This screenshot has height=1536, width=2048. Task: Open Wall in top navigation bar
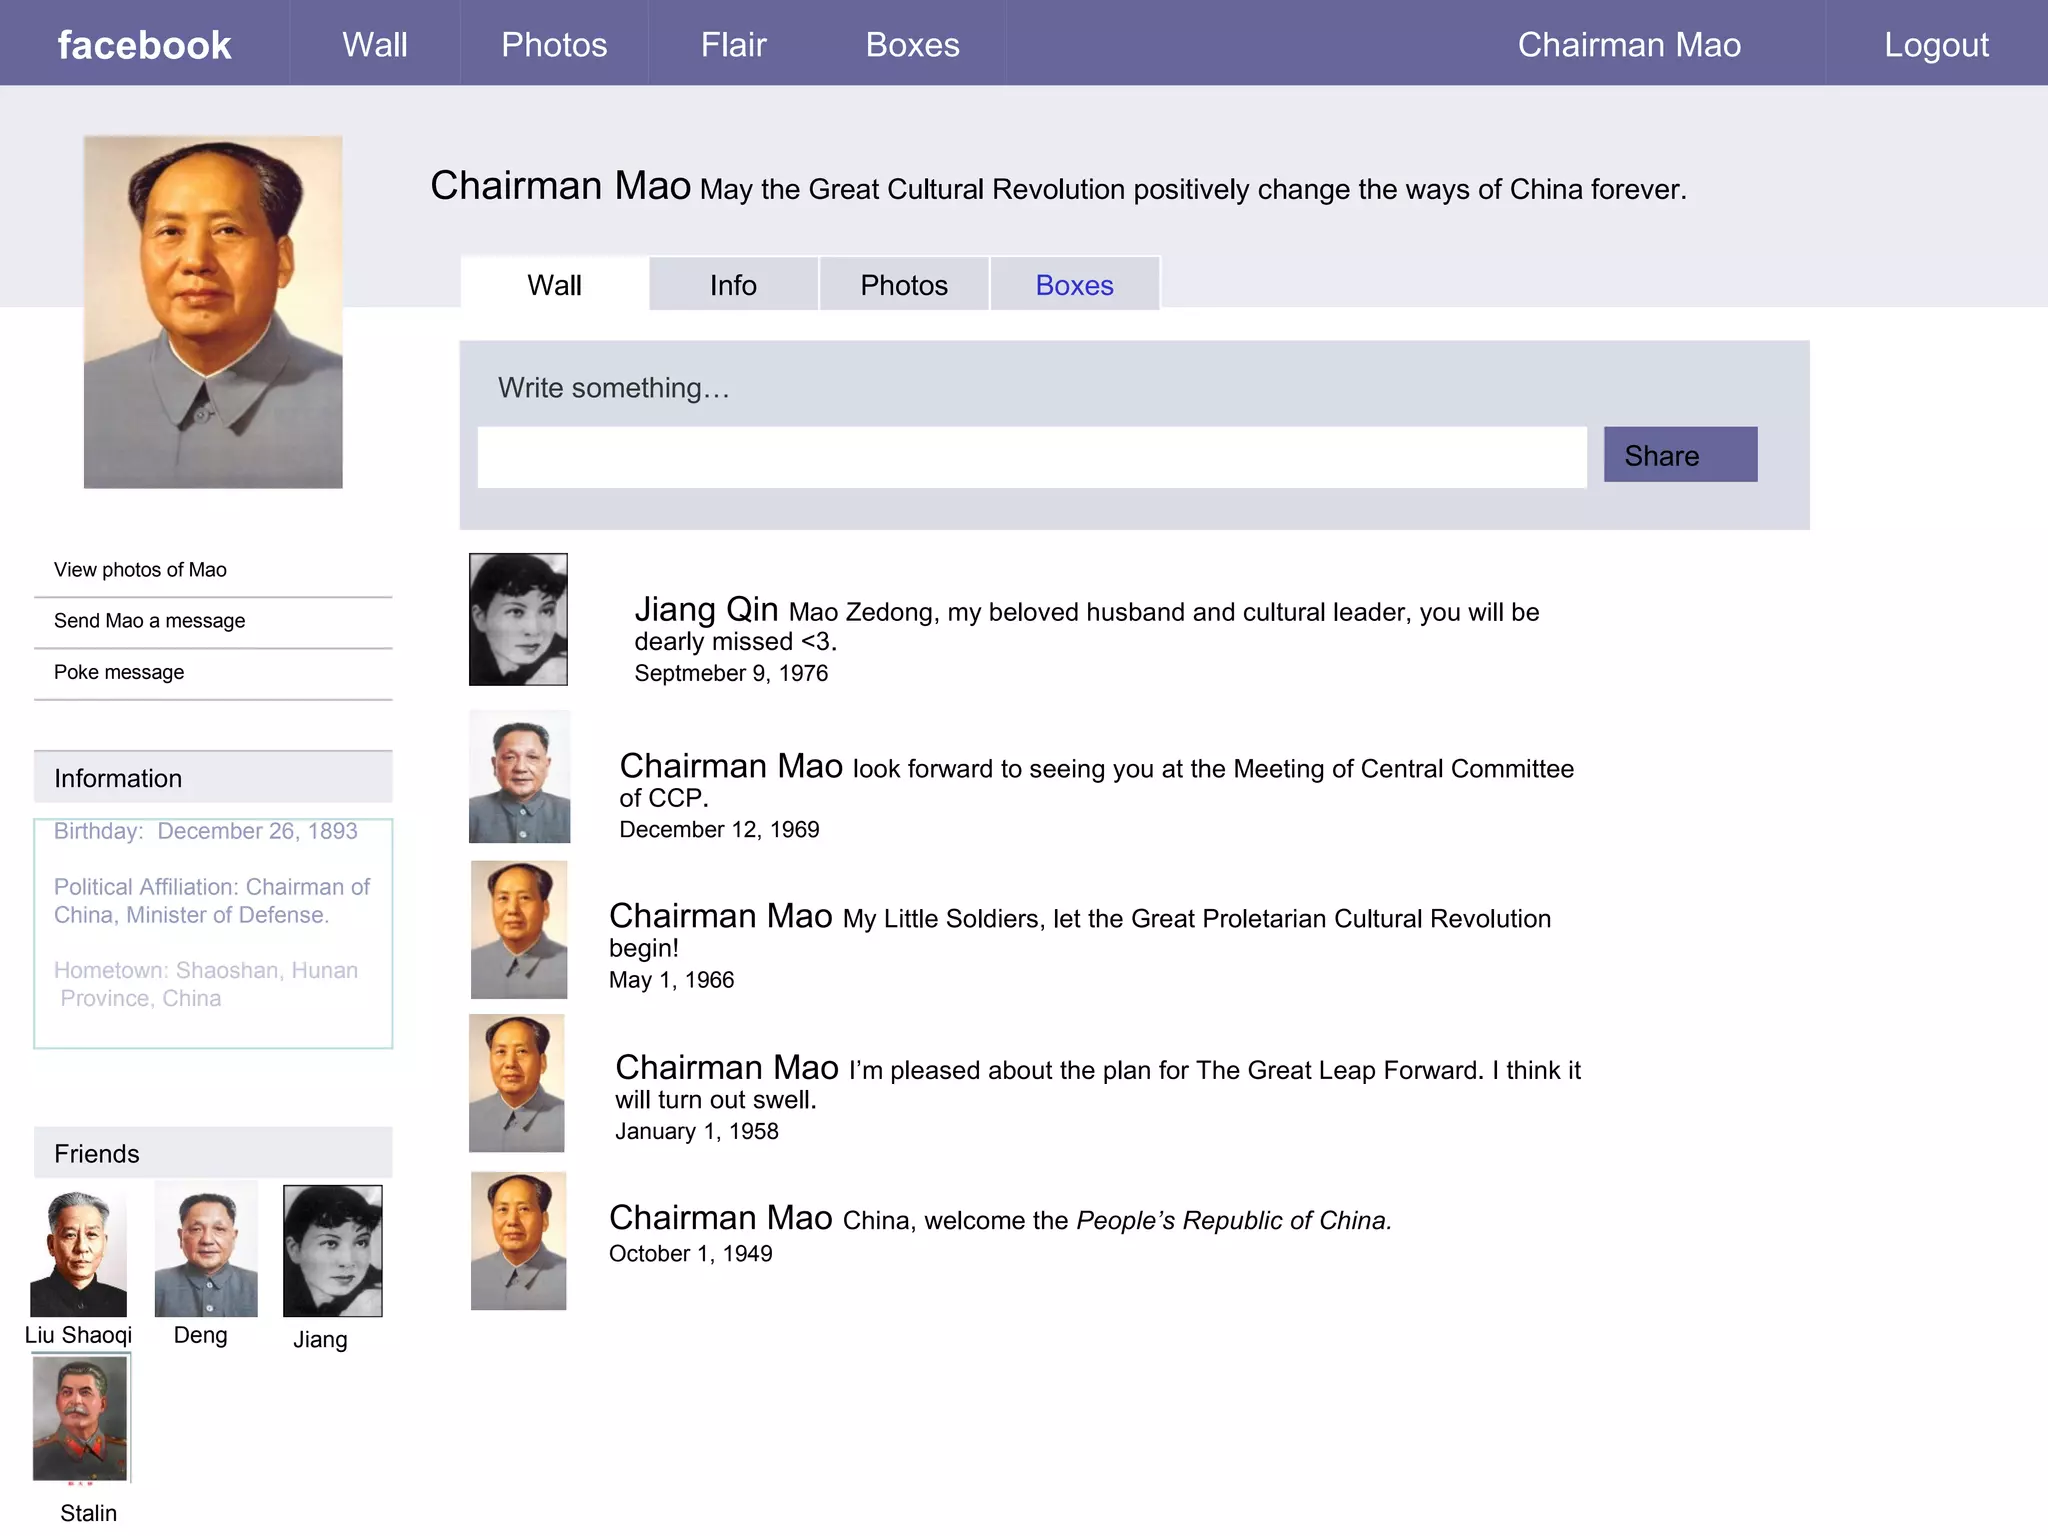click(x=374, y=45)
